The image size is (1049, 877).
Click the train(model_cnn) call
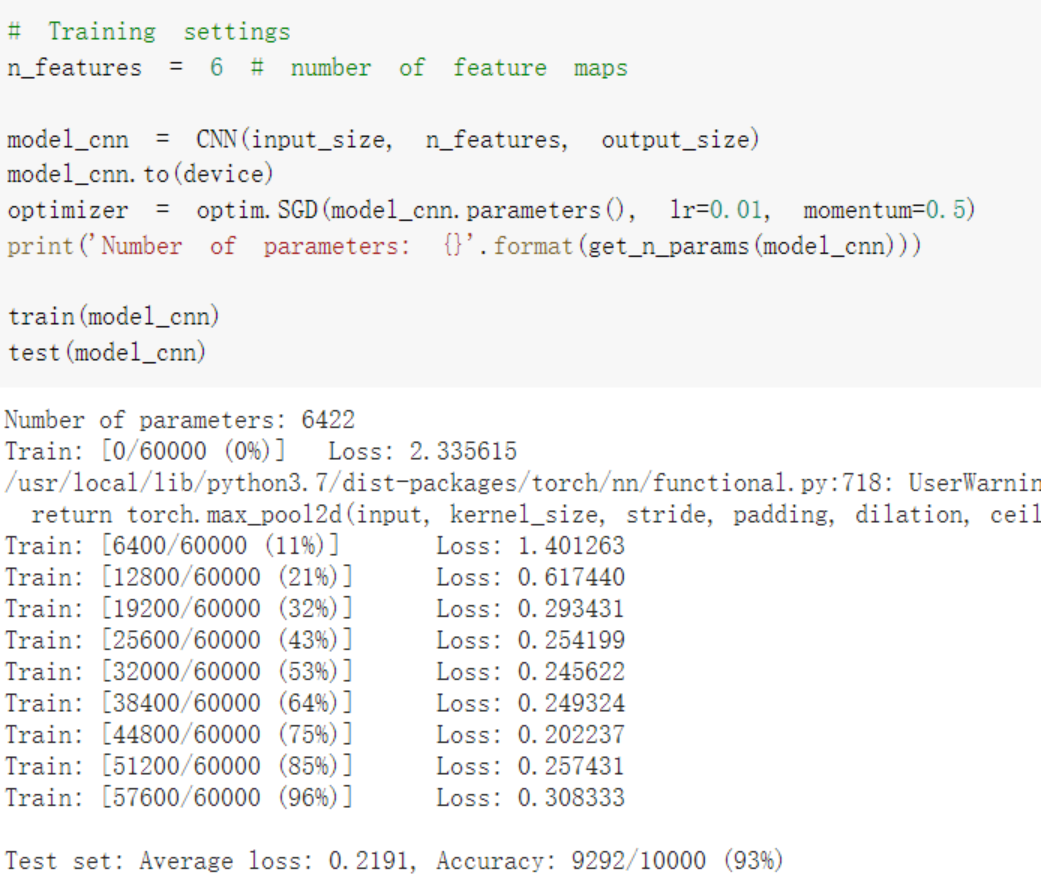tap(113, 317)
